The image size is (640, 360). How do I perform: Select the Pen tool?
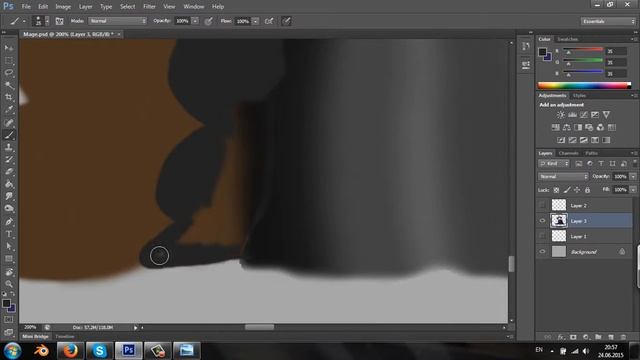[x=9, y=222]
